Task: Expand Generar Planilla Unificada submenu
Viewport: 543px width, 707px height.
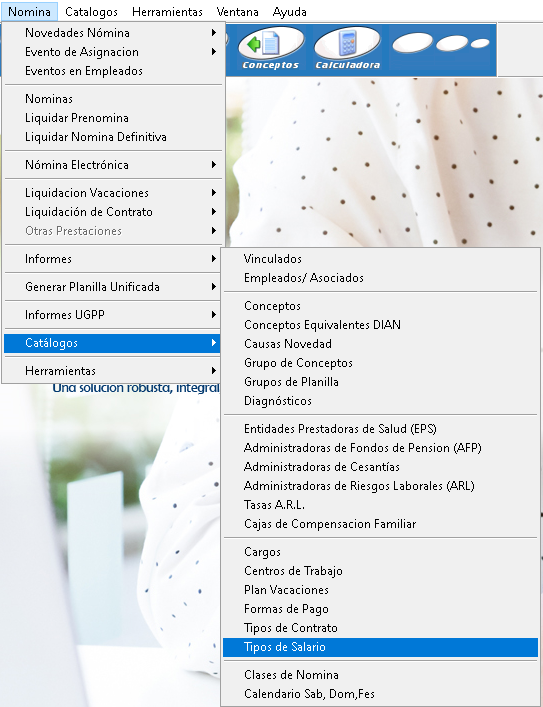Action: pyautogui.click(x=113, y=287)
